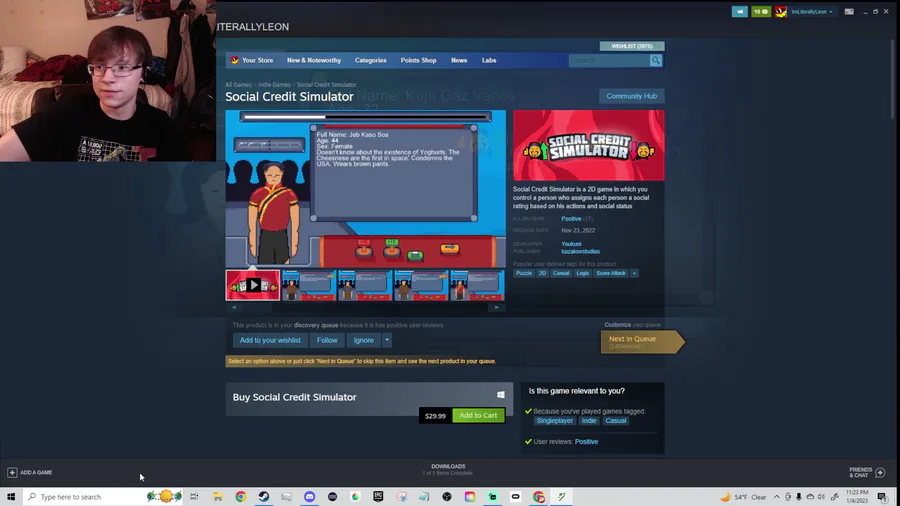Select the Casual tag under popular tags
The height and width of the screenshot is (506, 900).
(561, 273)
